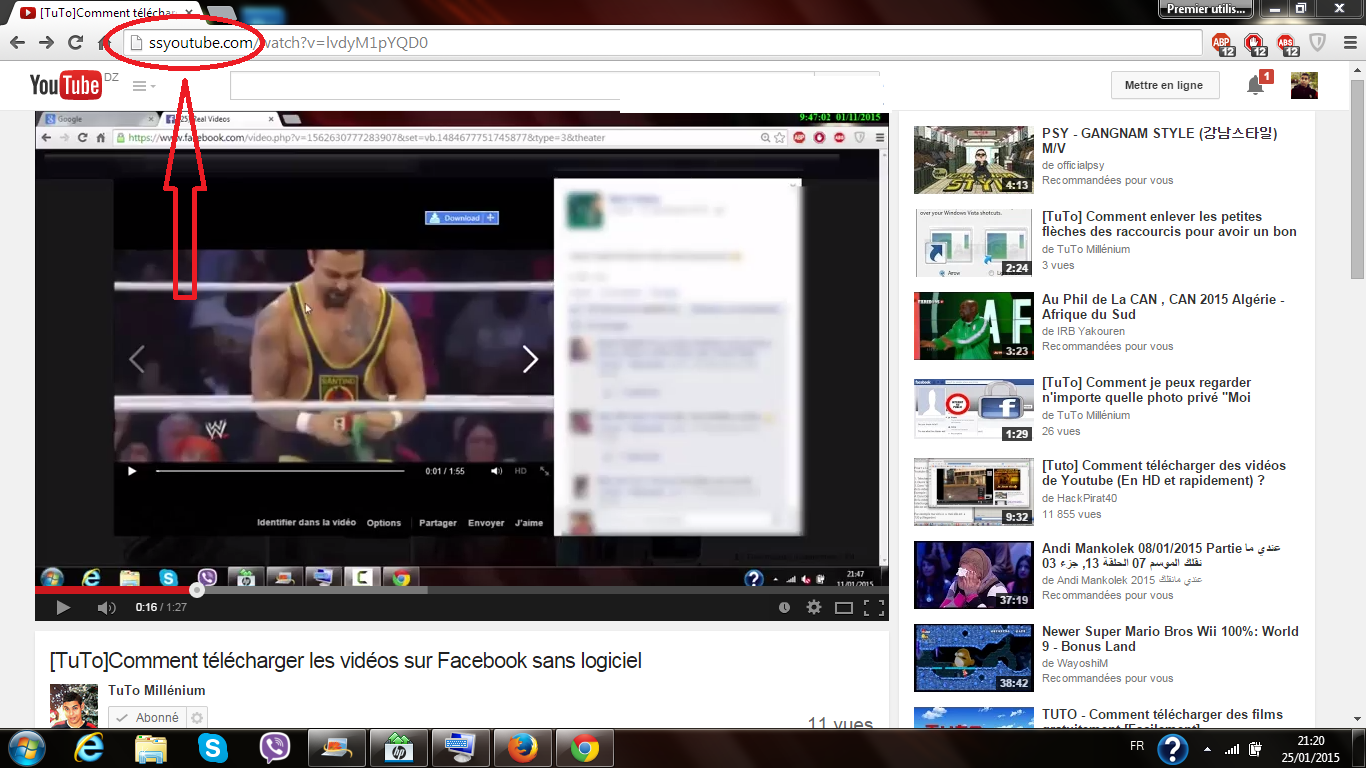Open Viber from the taskbar
This screenshot has width=1366, height=768.
click(x=274, y=748)
